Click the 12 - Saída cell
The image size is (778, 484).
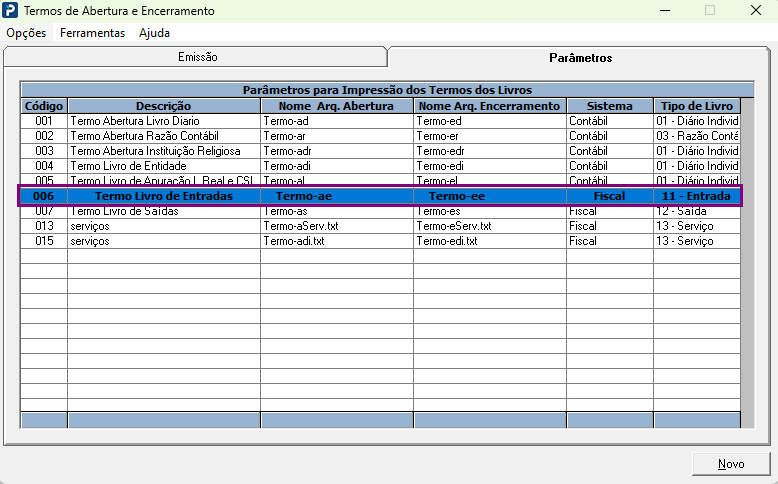click(697, 211)
